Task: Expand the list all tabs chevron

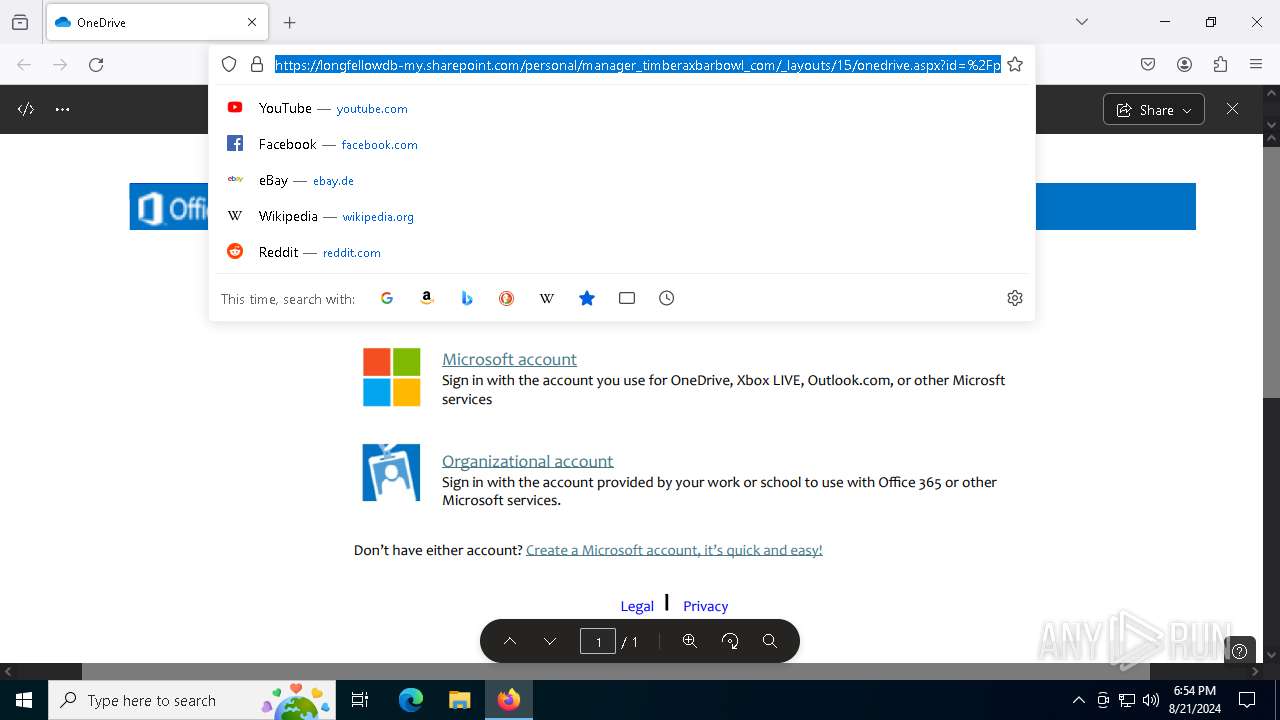Action: [1082, 22]
